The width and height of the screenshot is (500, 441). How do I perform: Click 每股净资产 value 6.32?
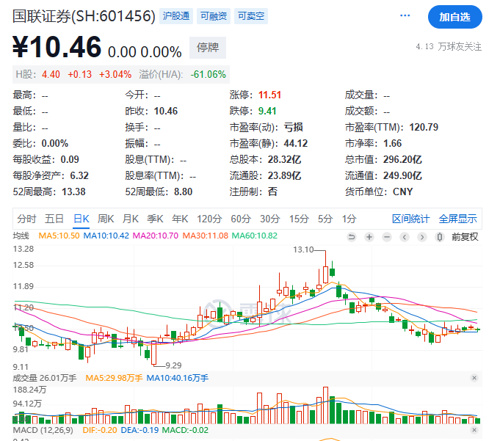tap(79, 175)
